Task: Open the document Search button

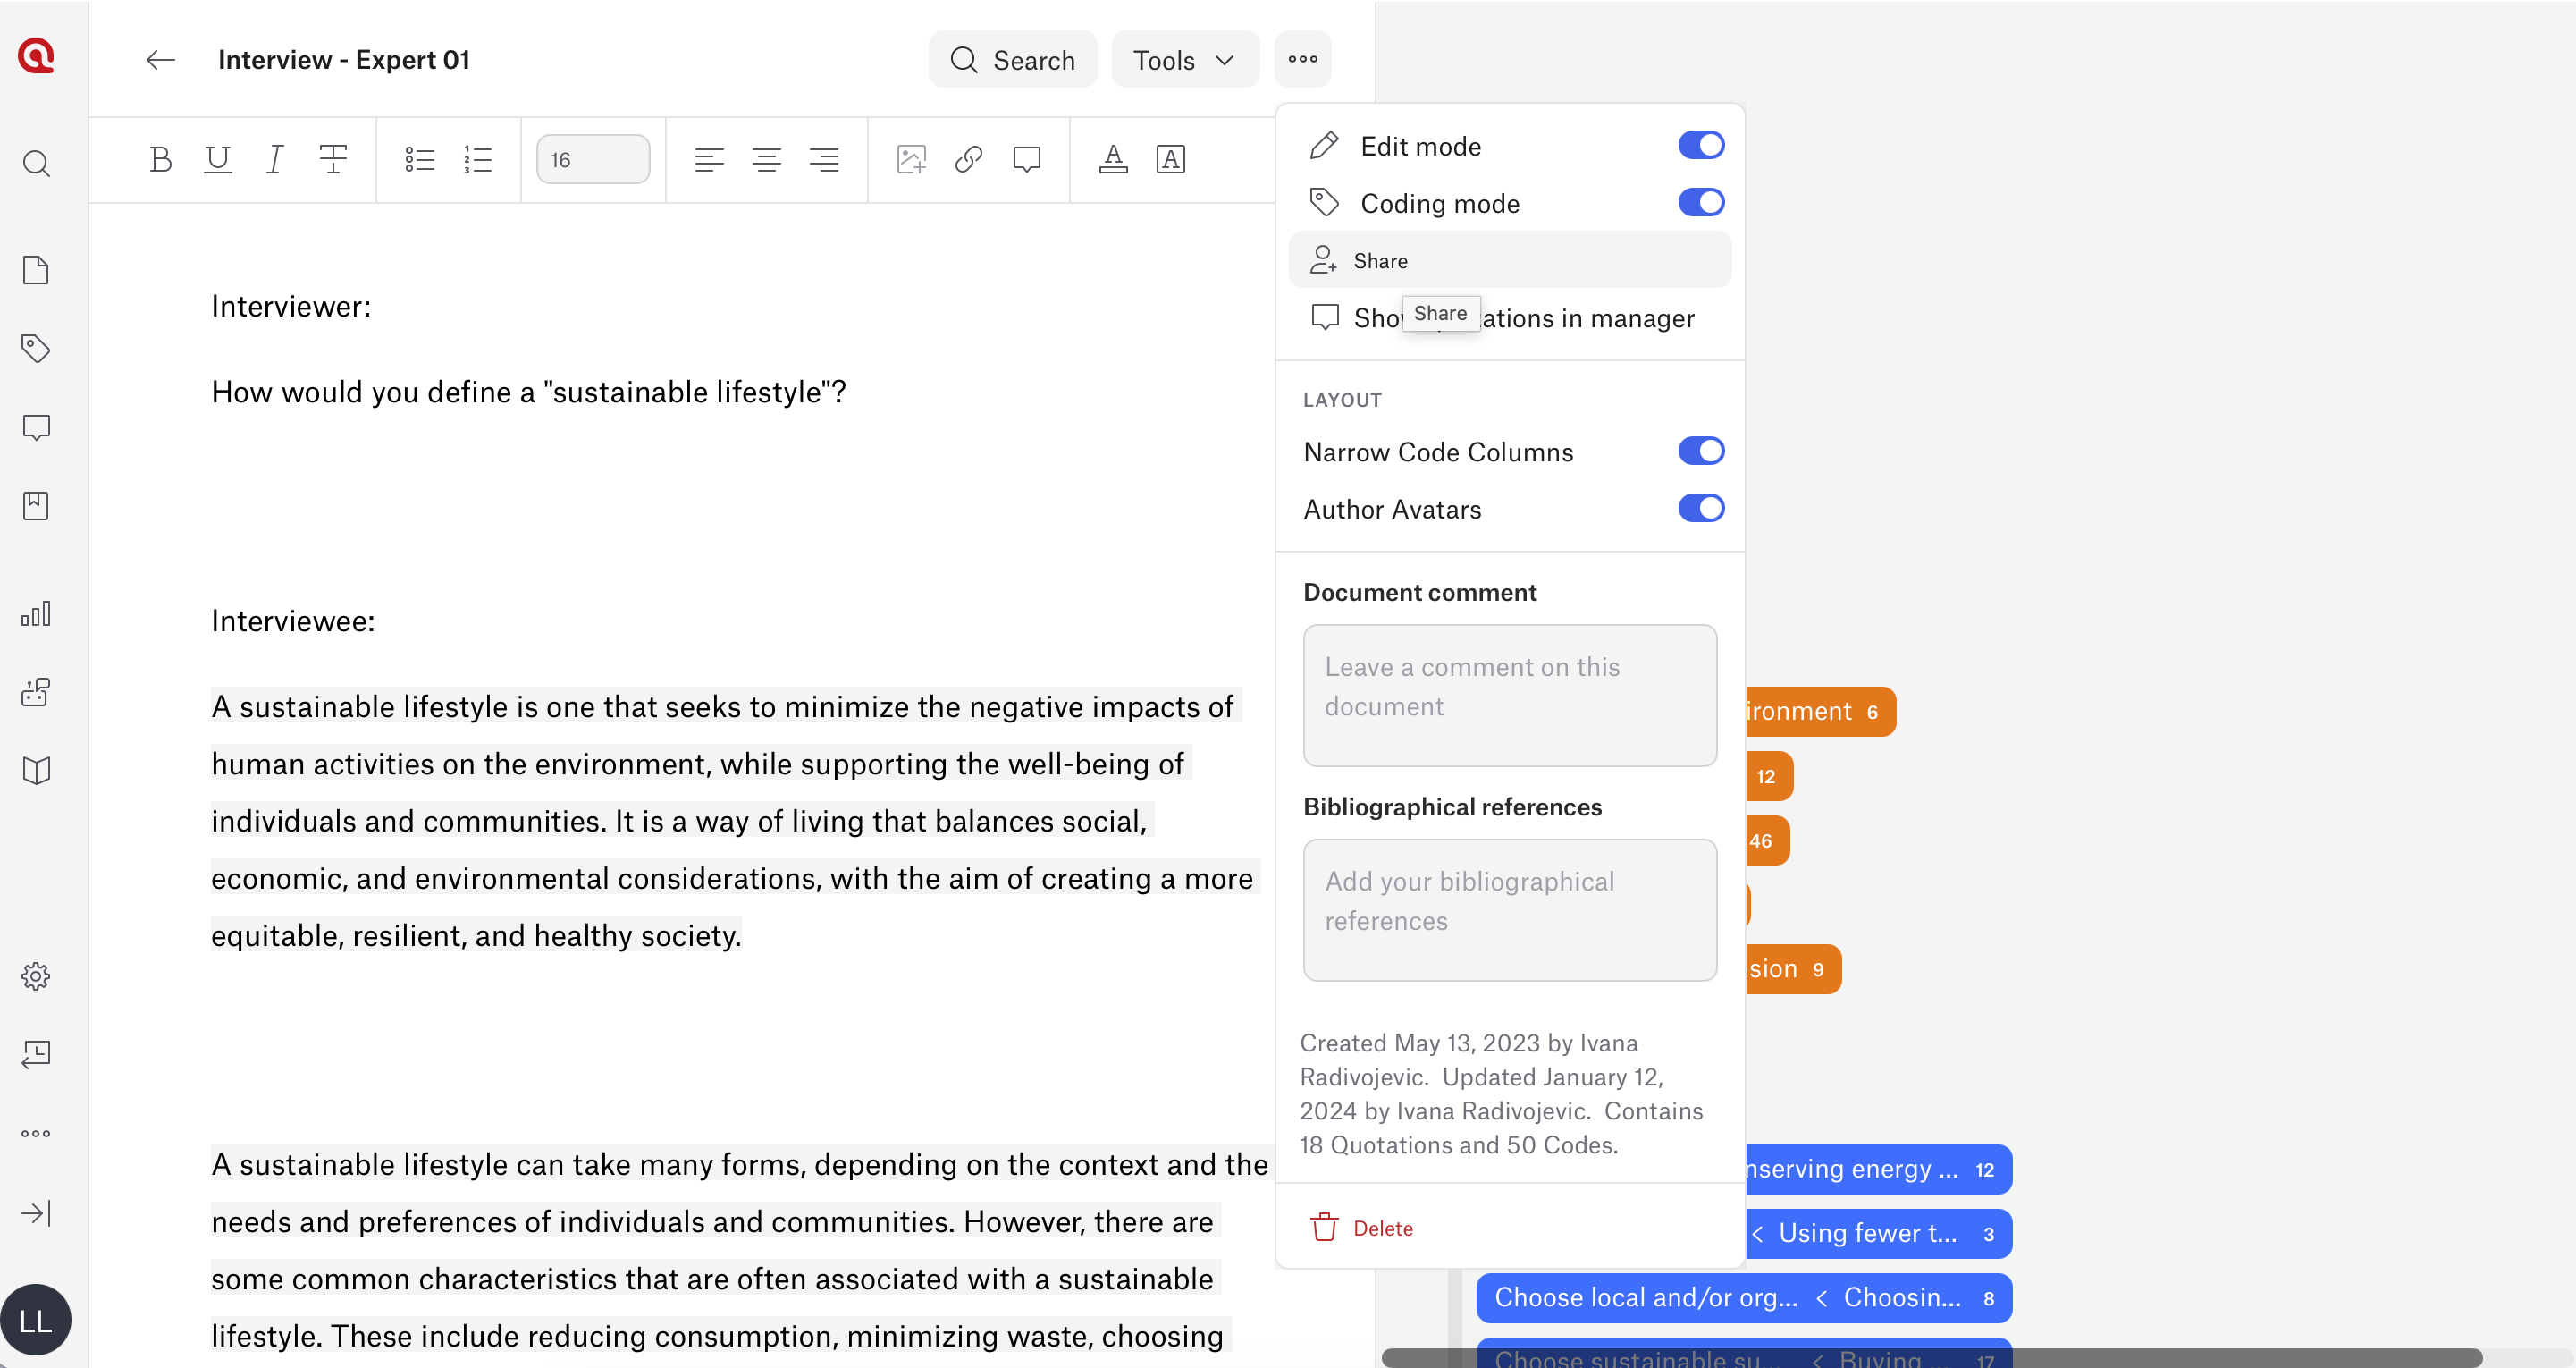Action: pyautogui.click(x=1012, y=60)
